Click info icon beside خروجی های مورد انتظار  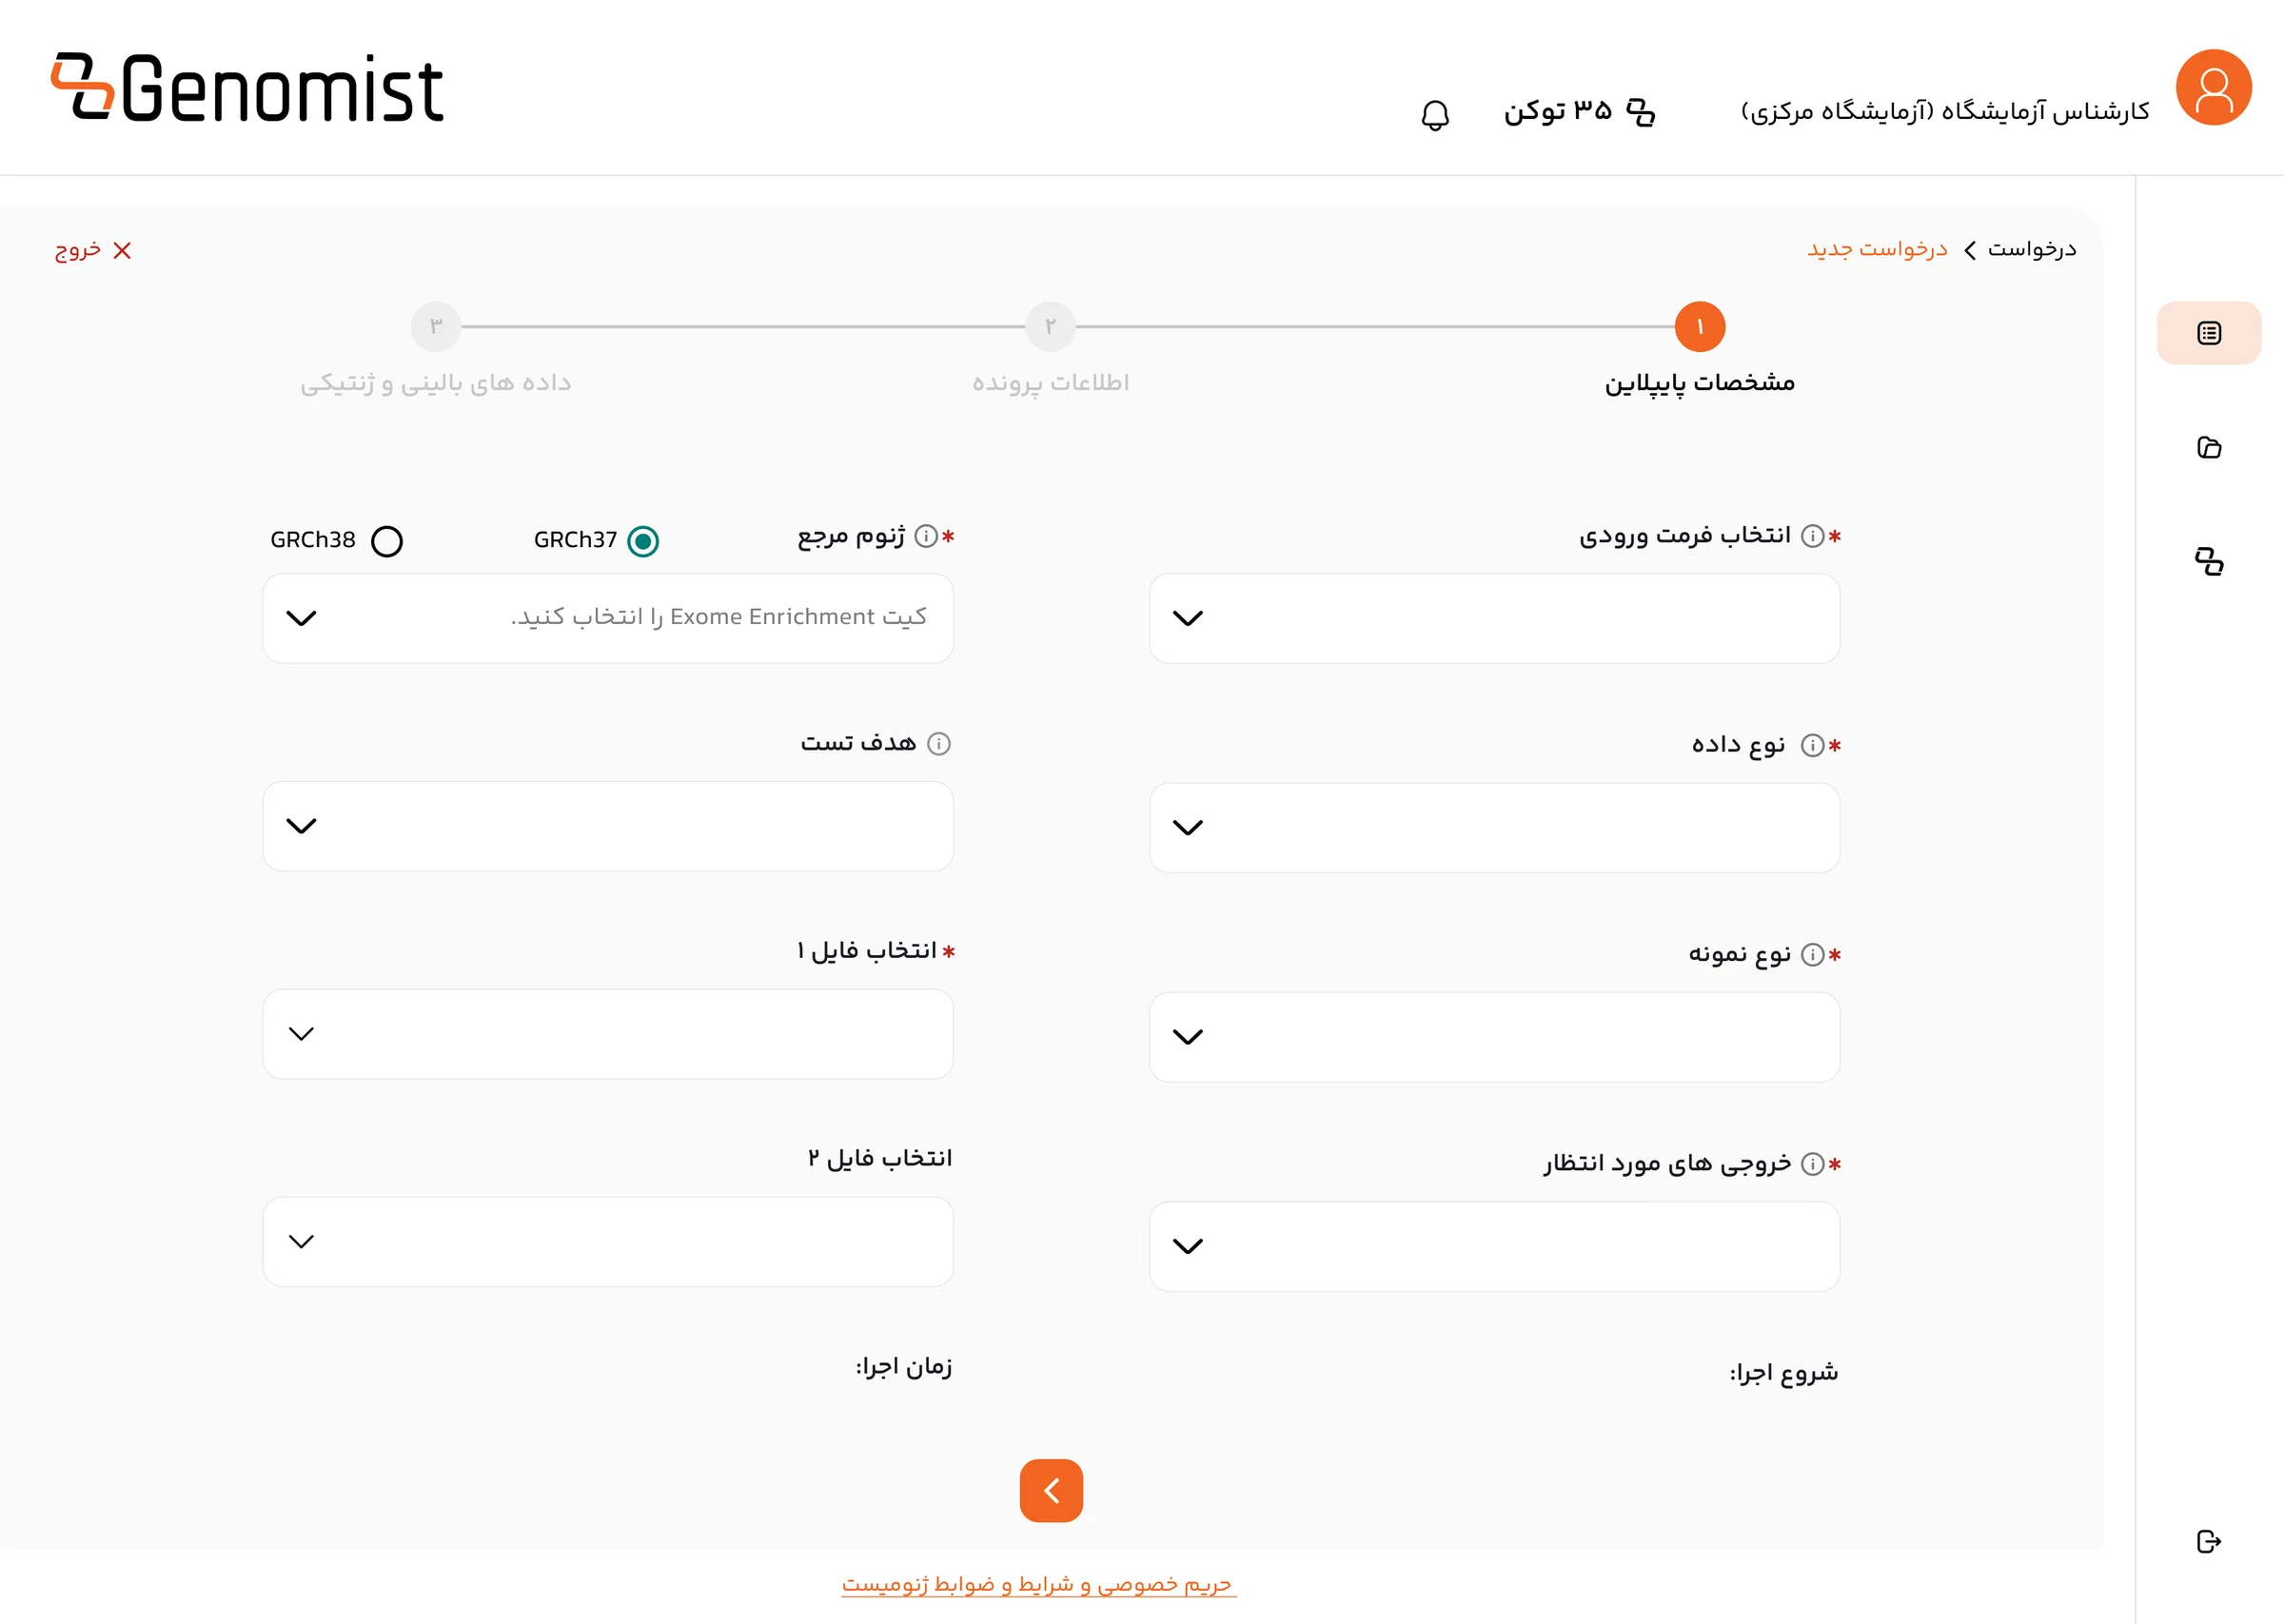click(x=1813, y=1164)
